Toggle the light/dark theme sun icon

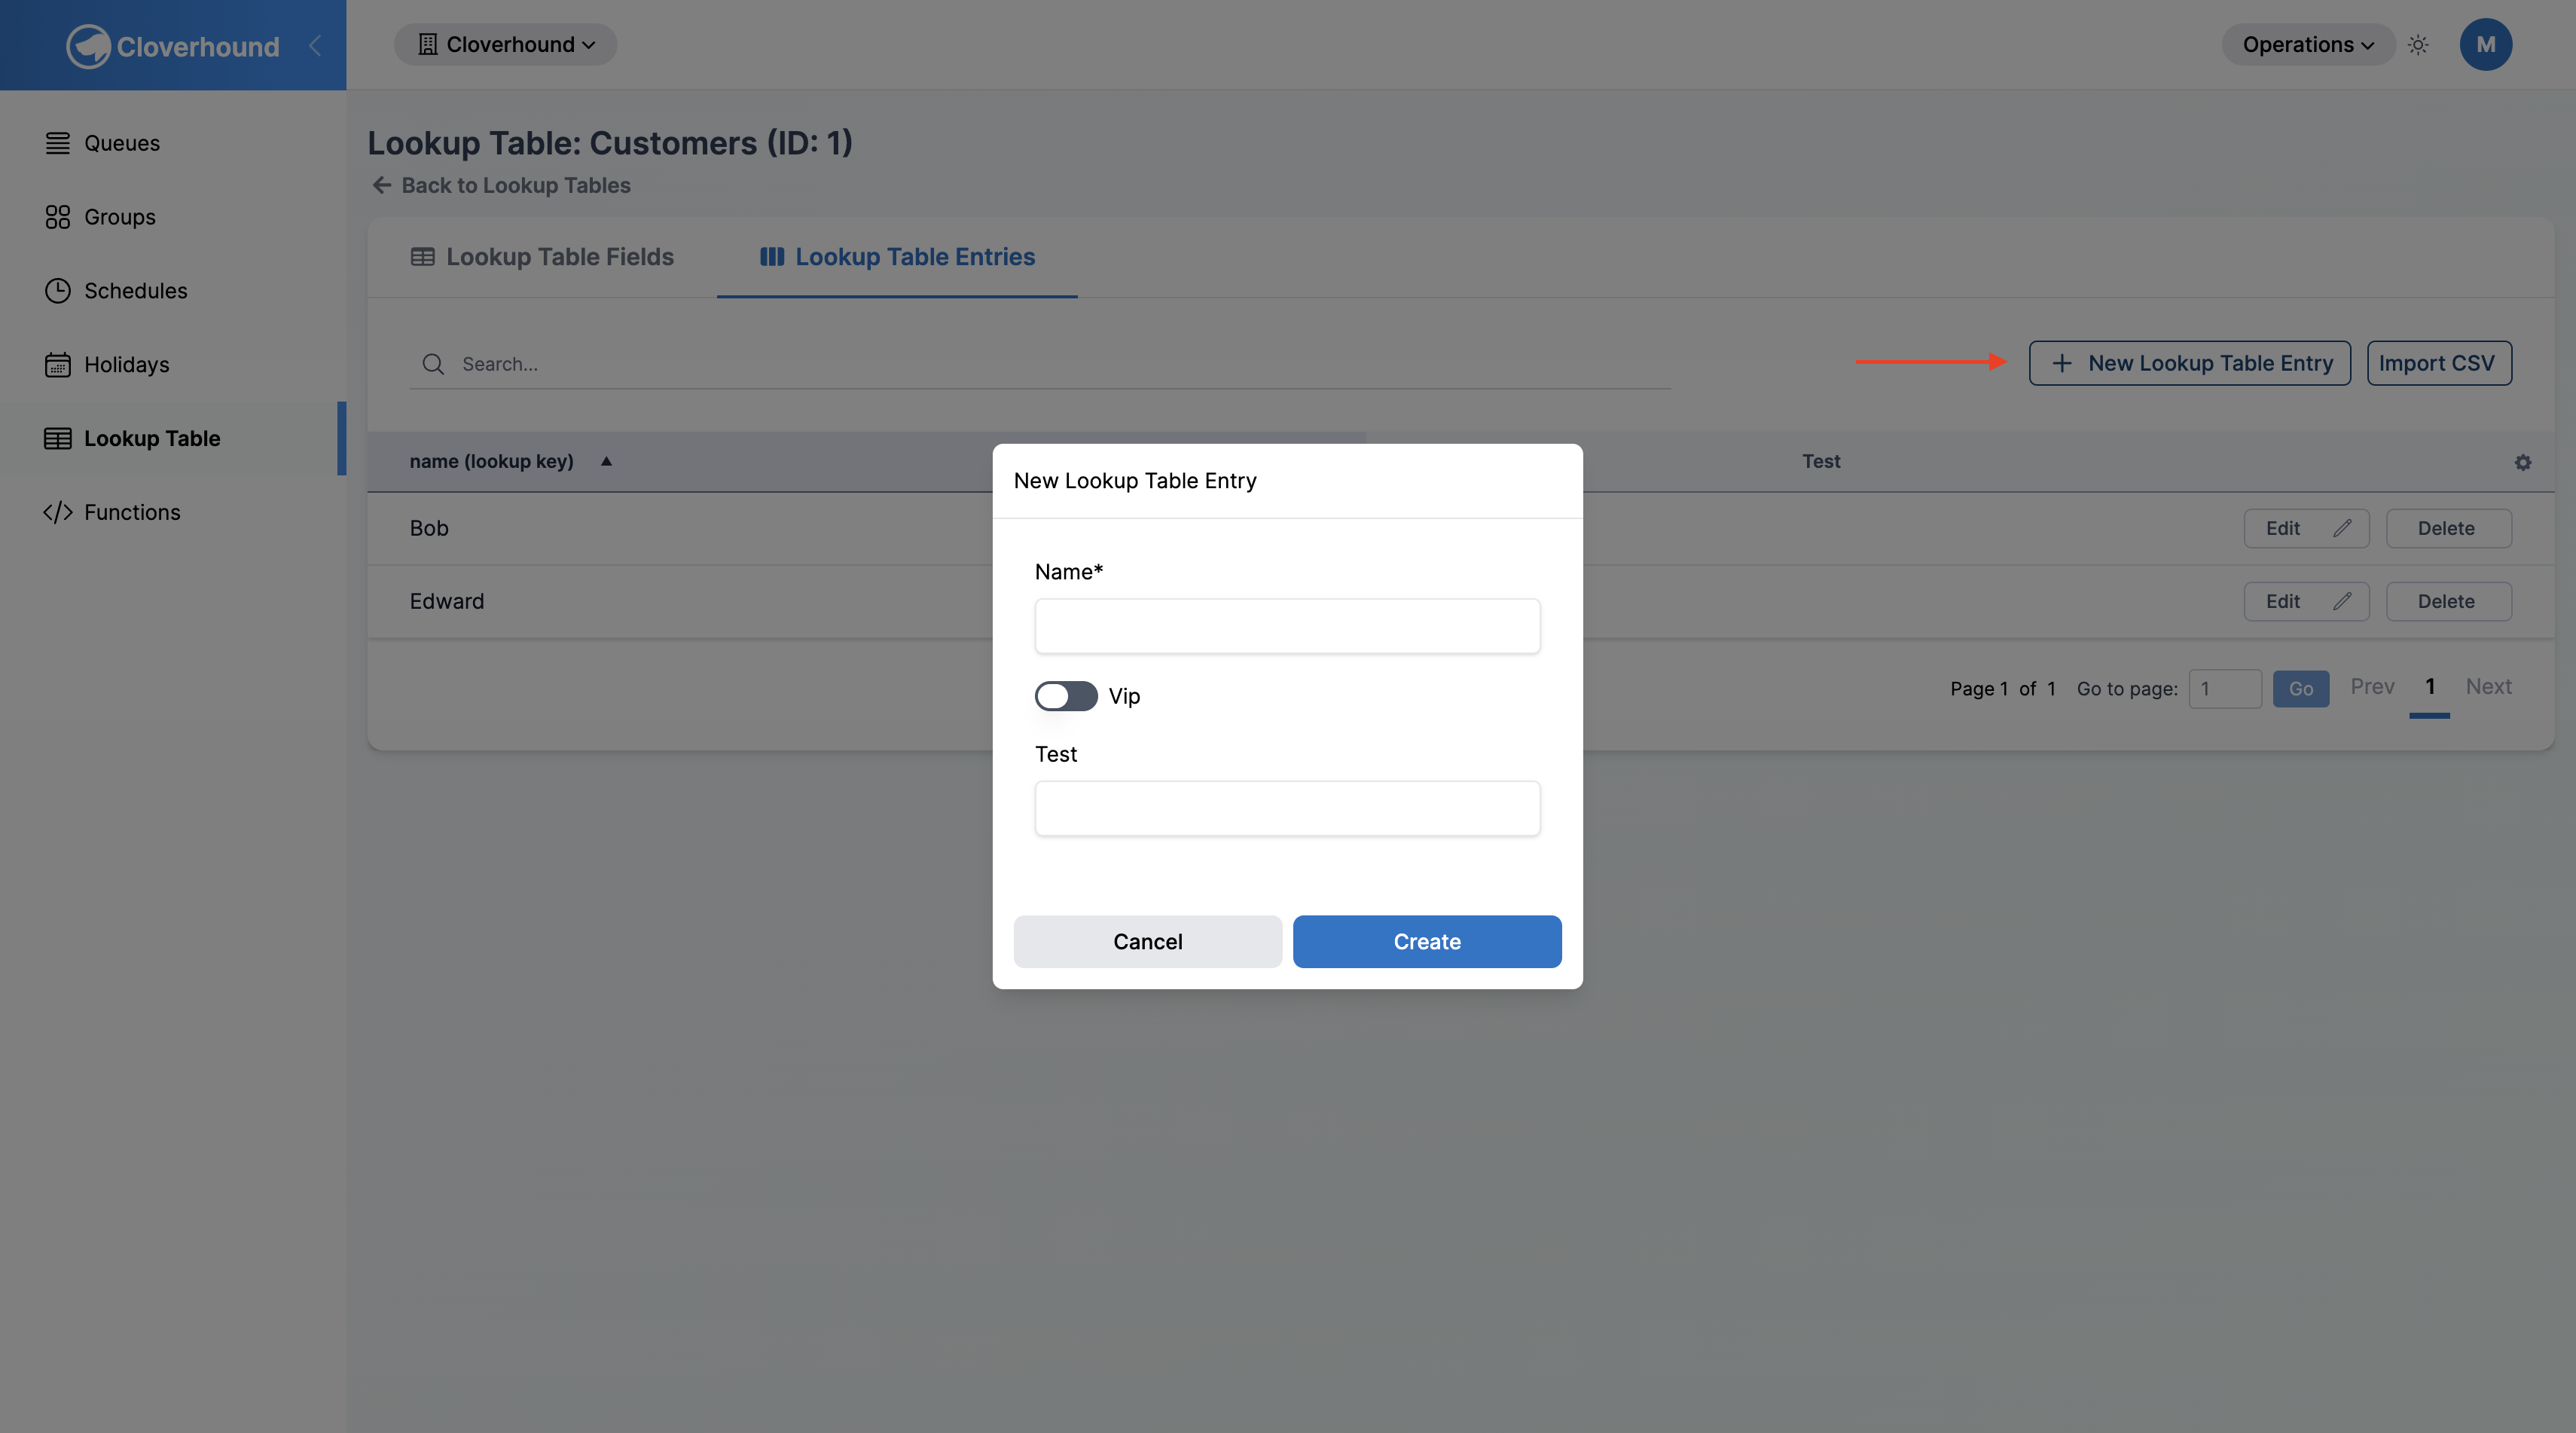[x=2418, y=45]
